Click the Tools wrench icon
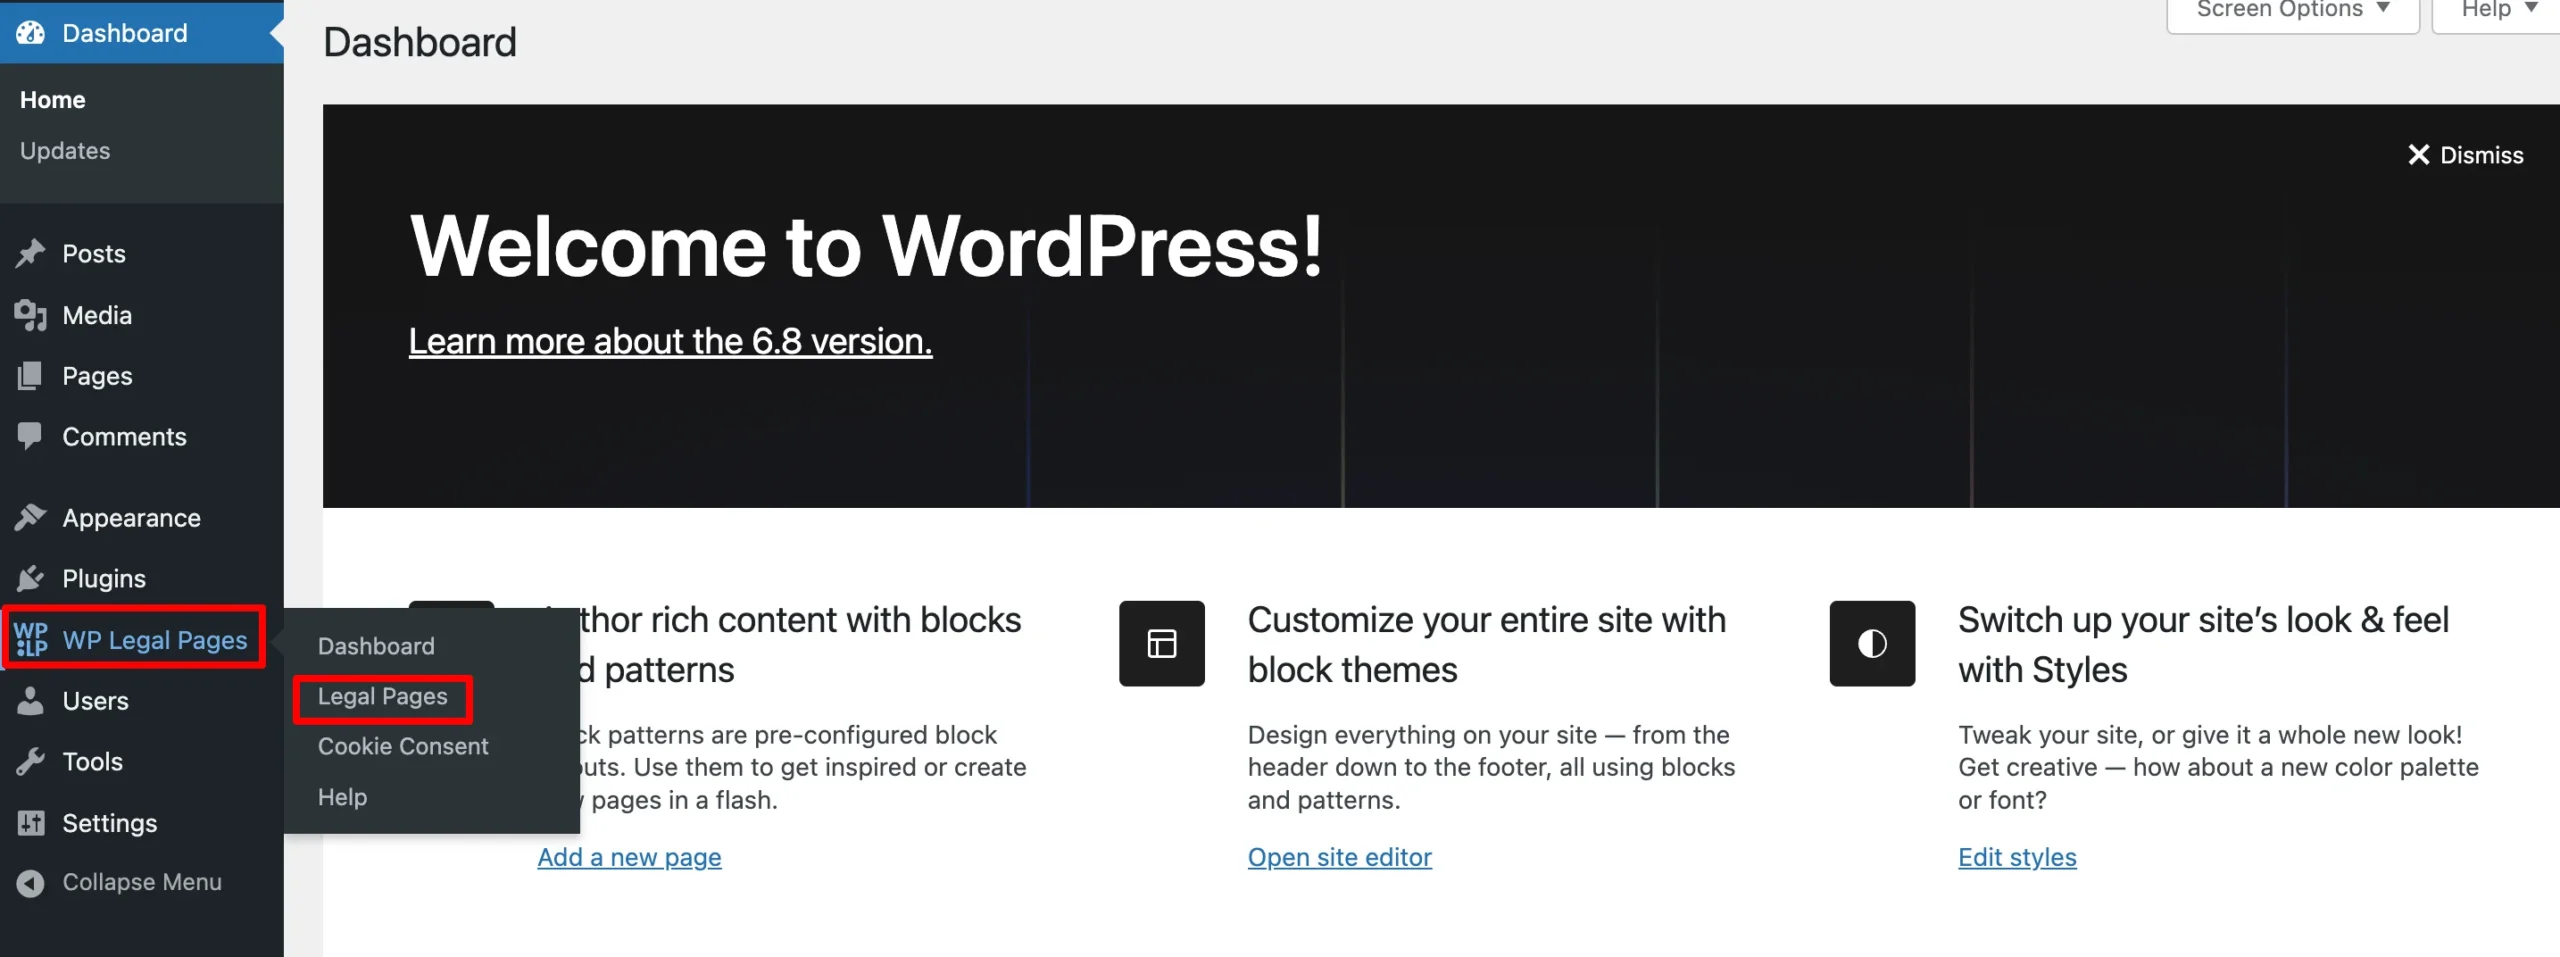 tap(31, 762)
